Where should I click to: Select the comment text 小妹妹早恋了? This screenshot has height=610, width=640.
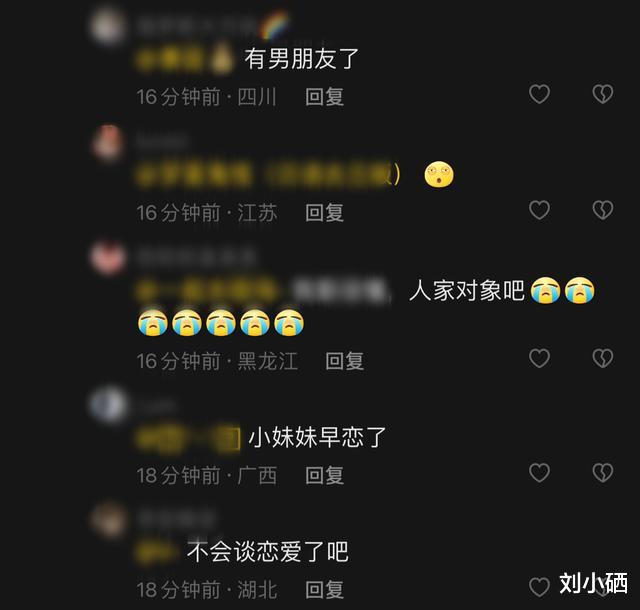pyautogui.click(x=317, y=437)
